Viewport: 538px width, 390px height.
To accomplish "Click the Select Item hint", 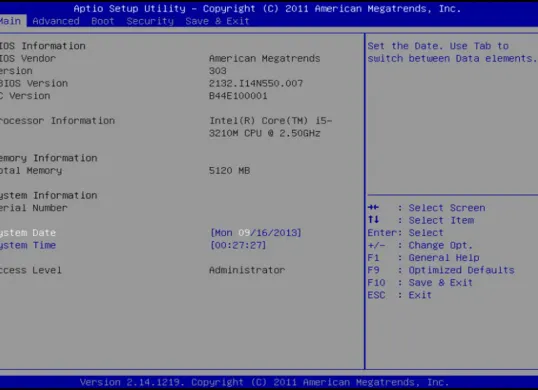I will [441, 220].
